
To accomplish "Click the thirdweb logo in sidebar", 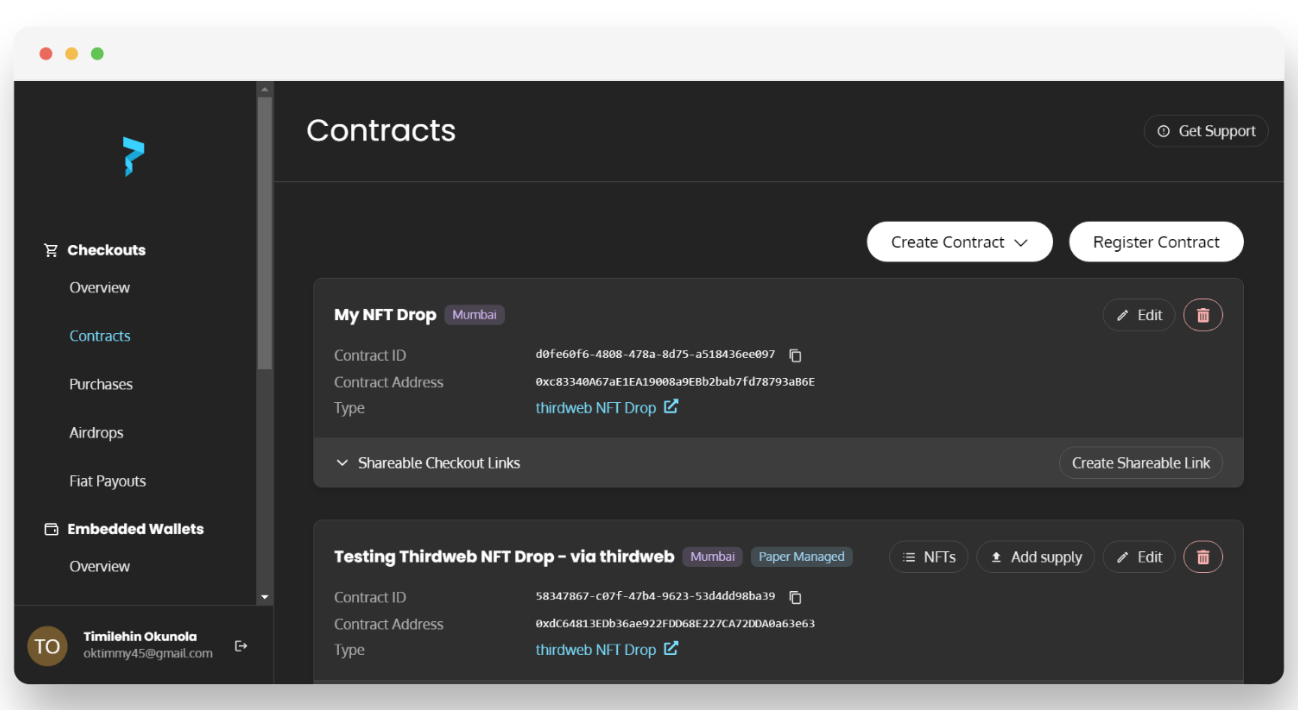I will 134,156.
